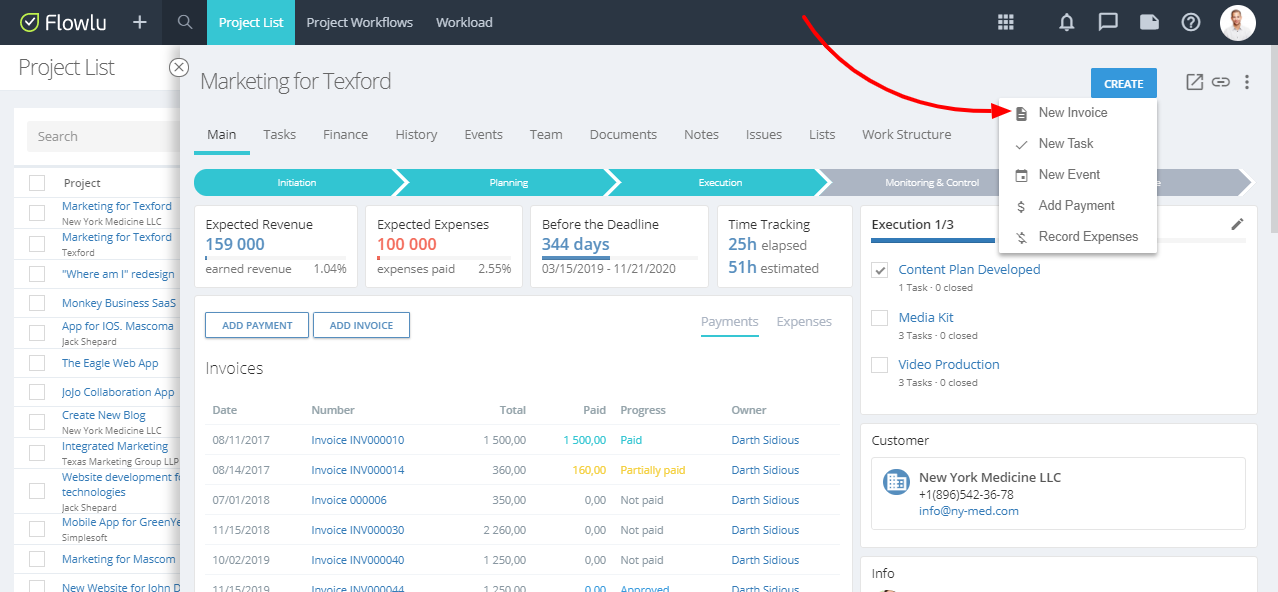The image size is (1278, 592).
Task: Open the Notes tab
Action: click(x=701, y=135)
